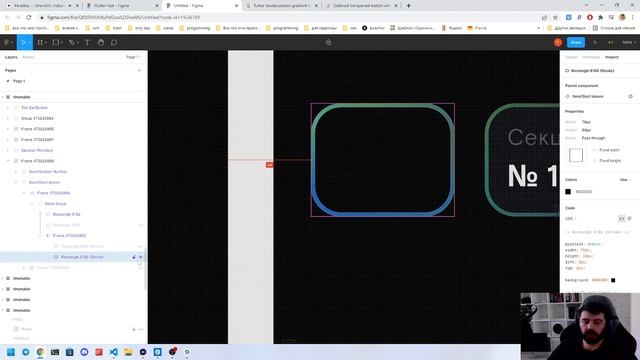Expand the Item/Section Number layer
This screenshot has height=360, width=640.
[x=16, y=172]
